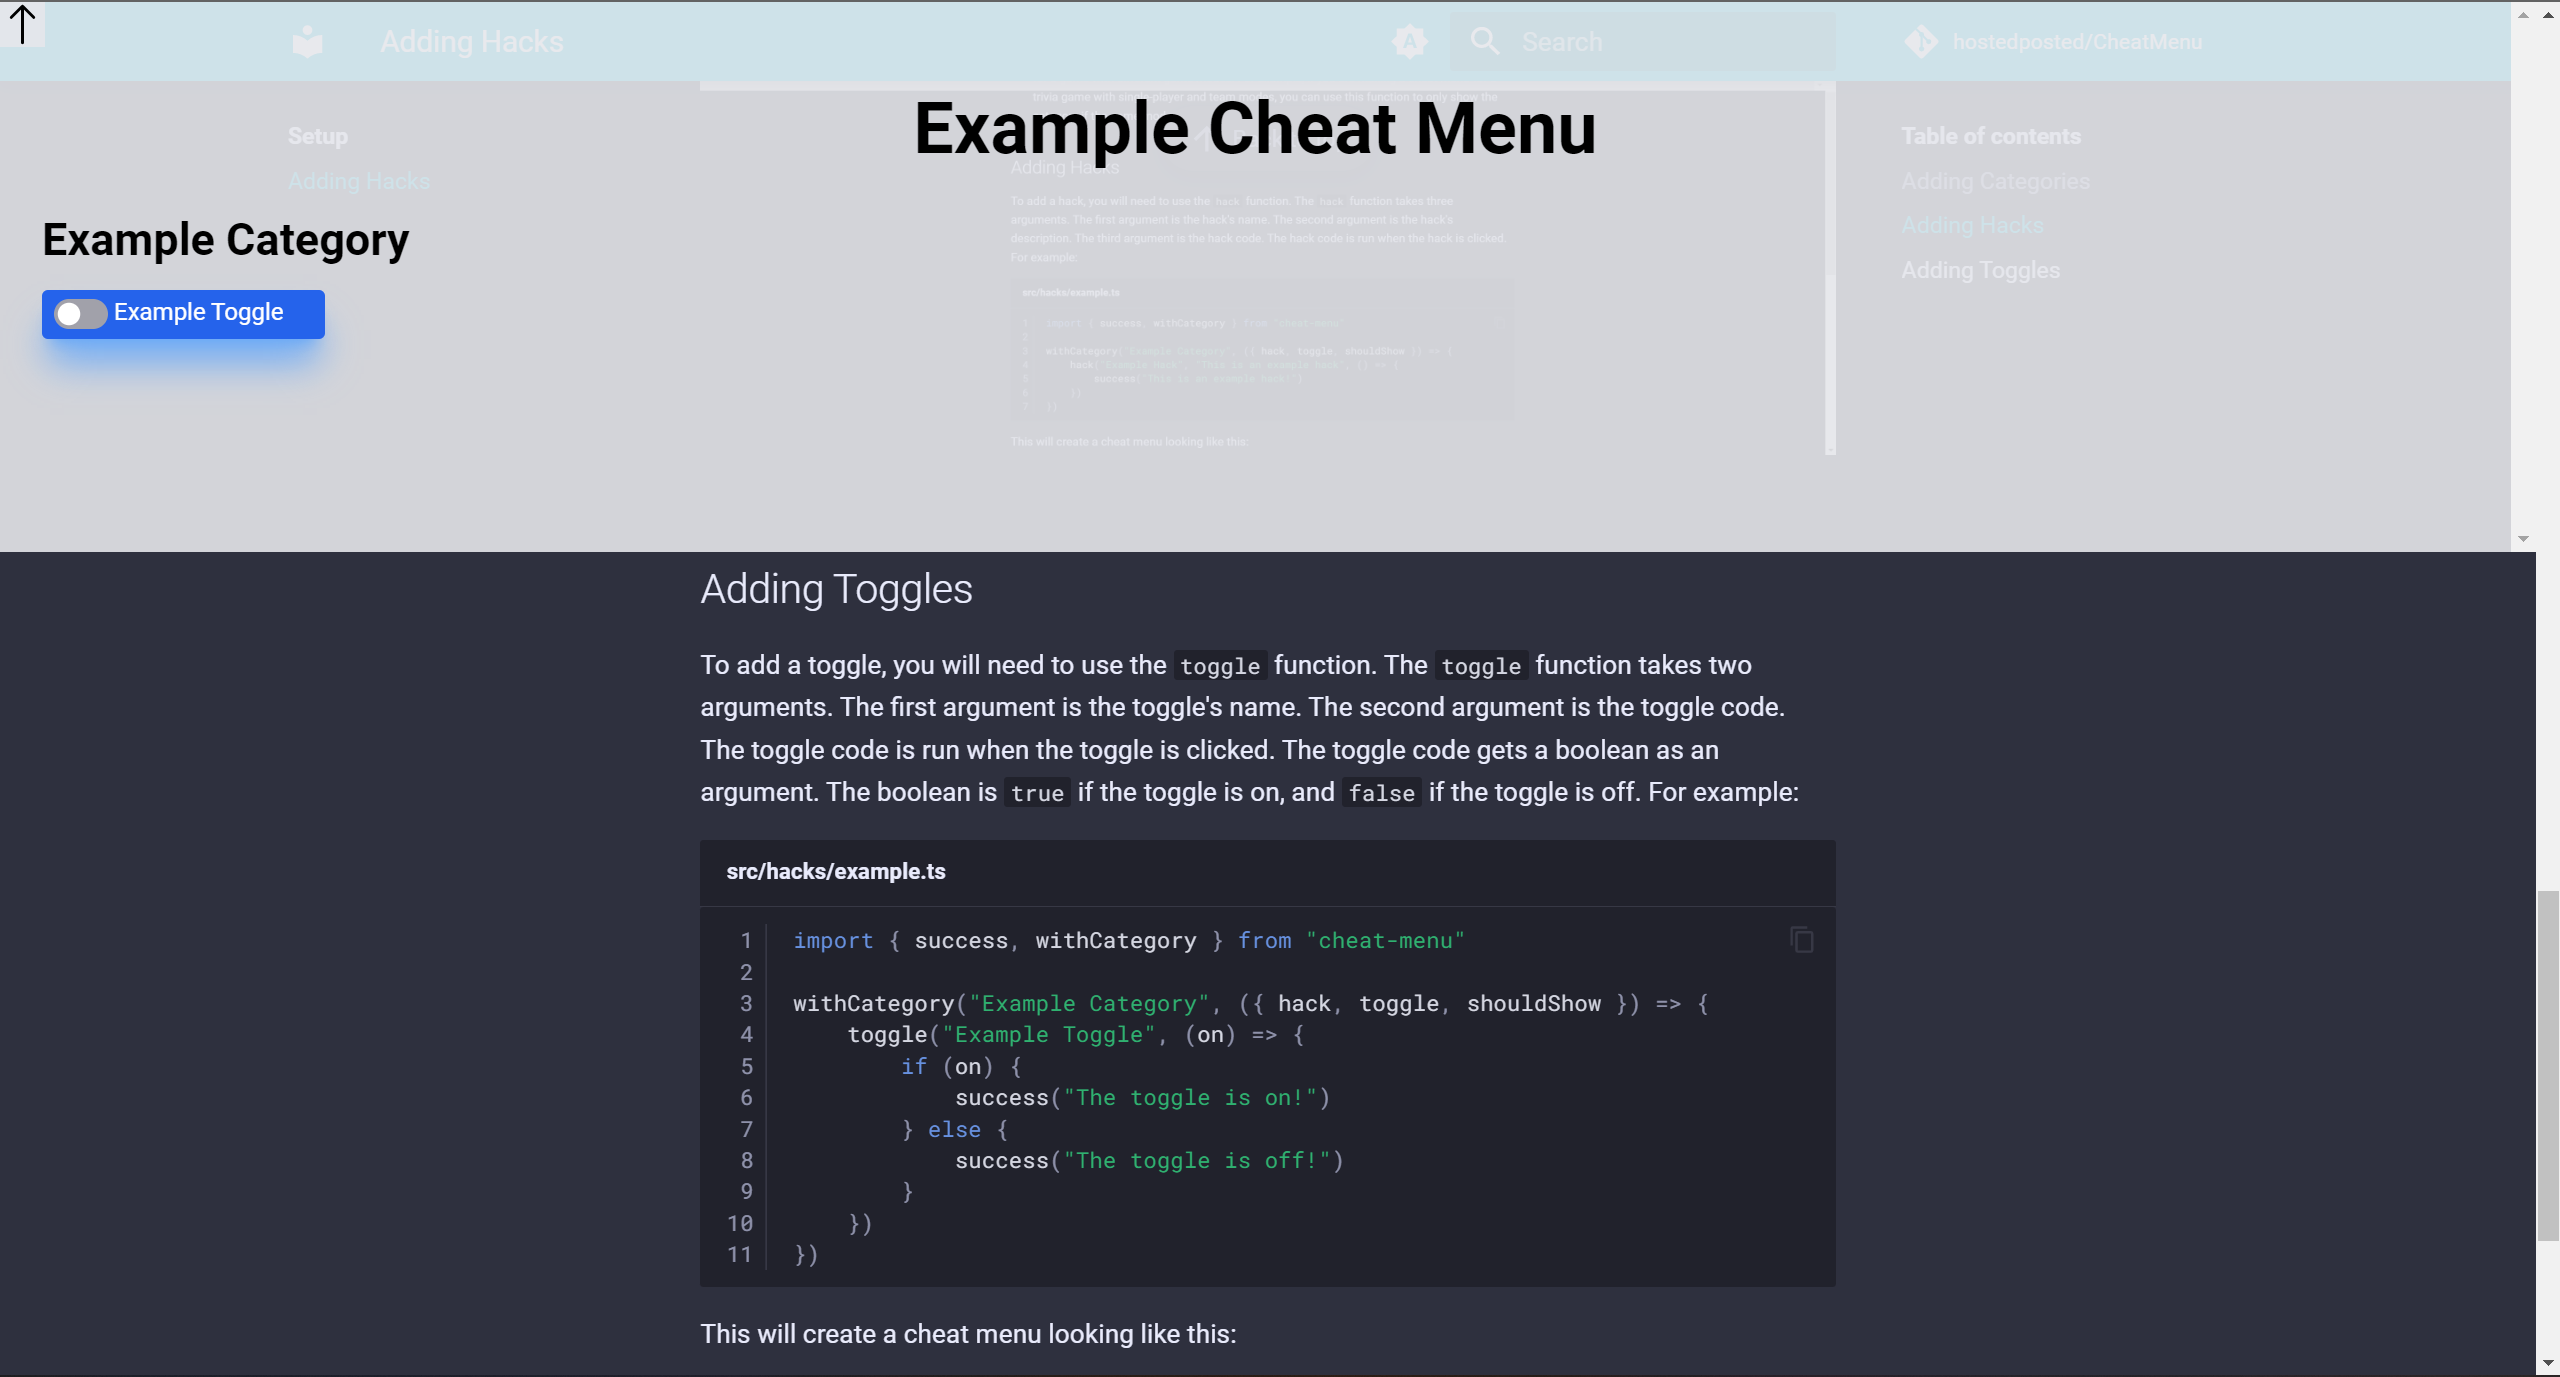The height and width of the screenshot is (1377, 2560).
Task: Jump to Adding Hacks in table of contents
Action: pos(1972,225)
